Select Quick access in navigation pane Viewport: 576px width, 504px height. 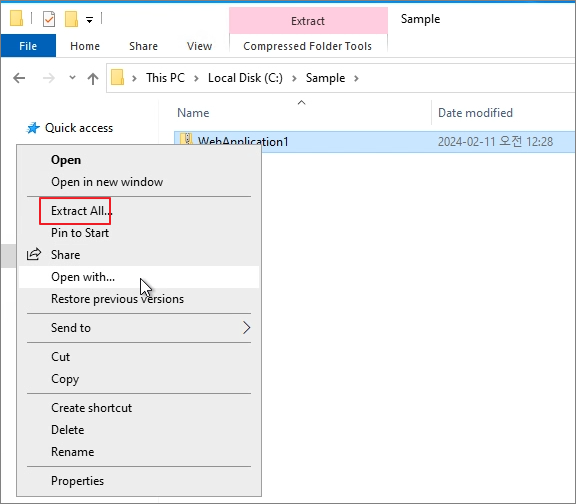point(79,128)
